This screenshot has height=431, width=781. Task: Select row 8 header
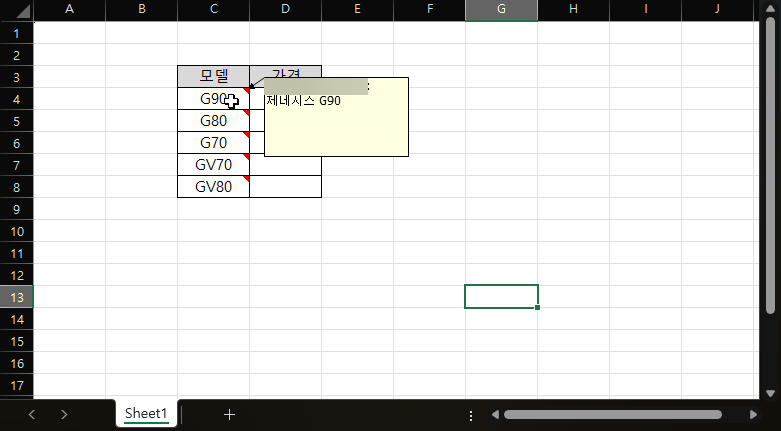coord(16,187)
